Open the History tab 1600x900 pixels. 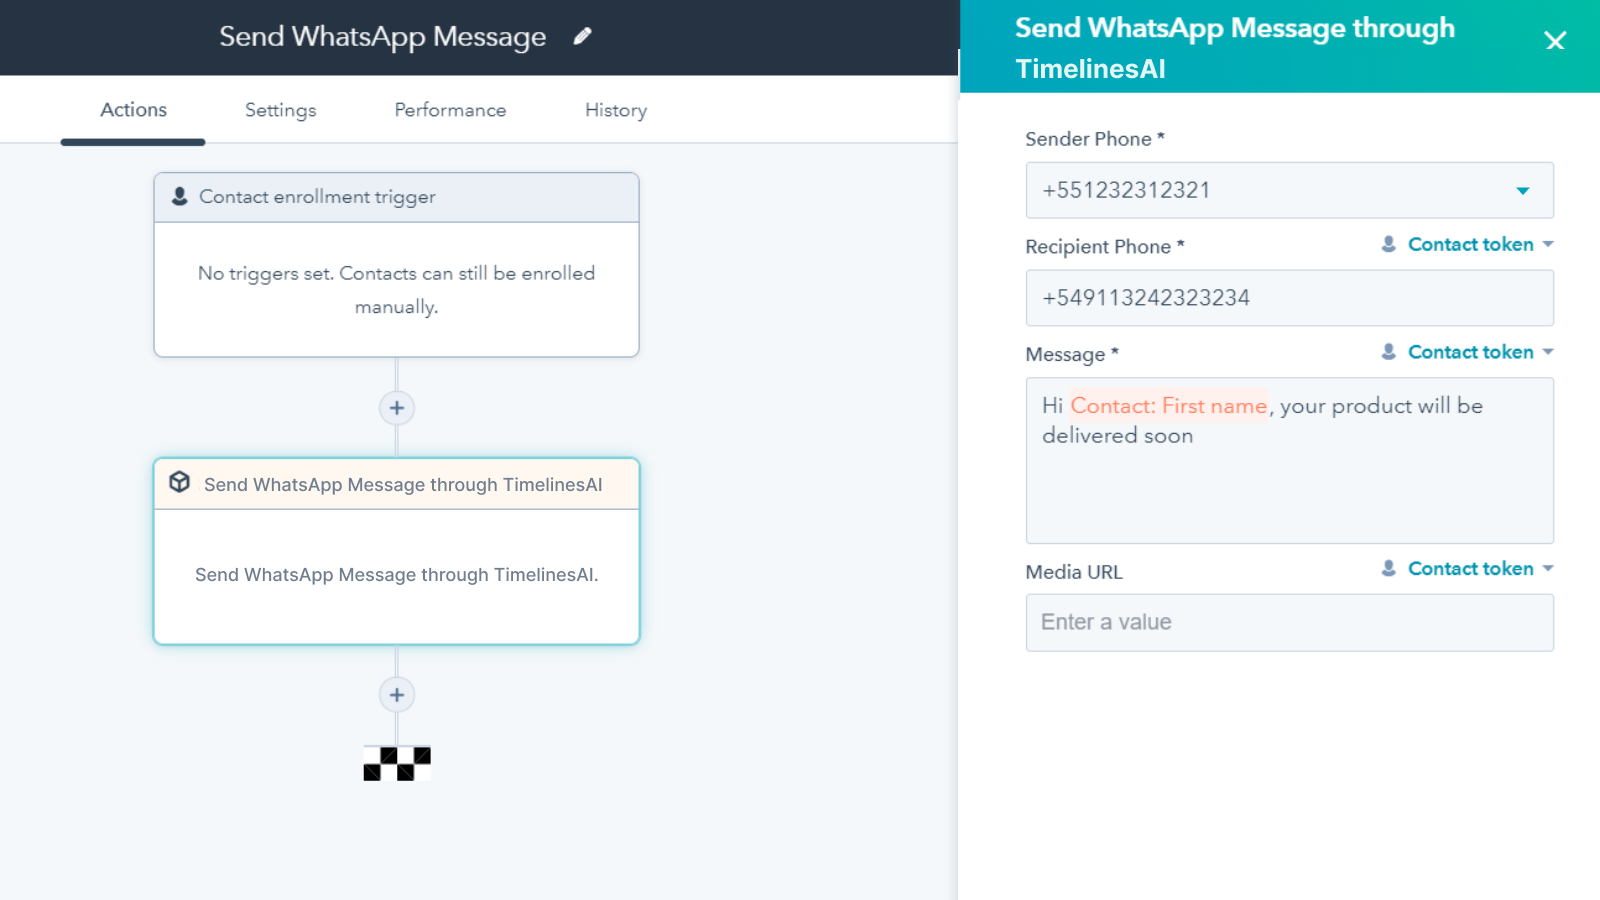coord(615,110)
